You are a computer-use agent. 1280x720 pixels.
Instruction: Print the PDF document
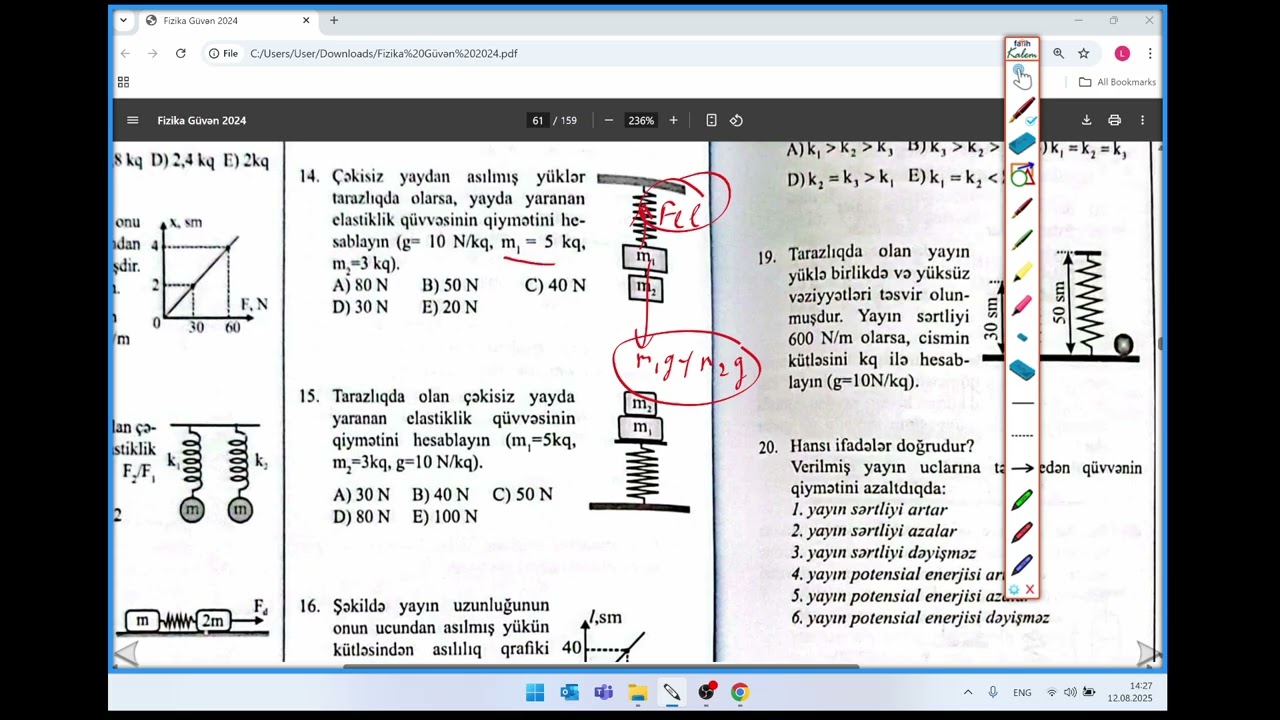pyautogui.click(x=1114, y=120)
